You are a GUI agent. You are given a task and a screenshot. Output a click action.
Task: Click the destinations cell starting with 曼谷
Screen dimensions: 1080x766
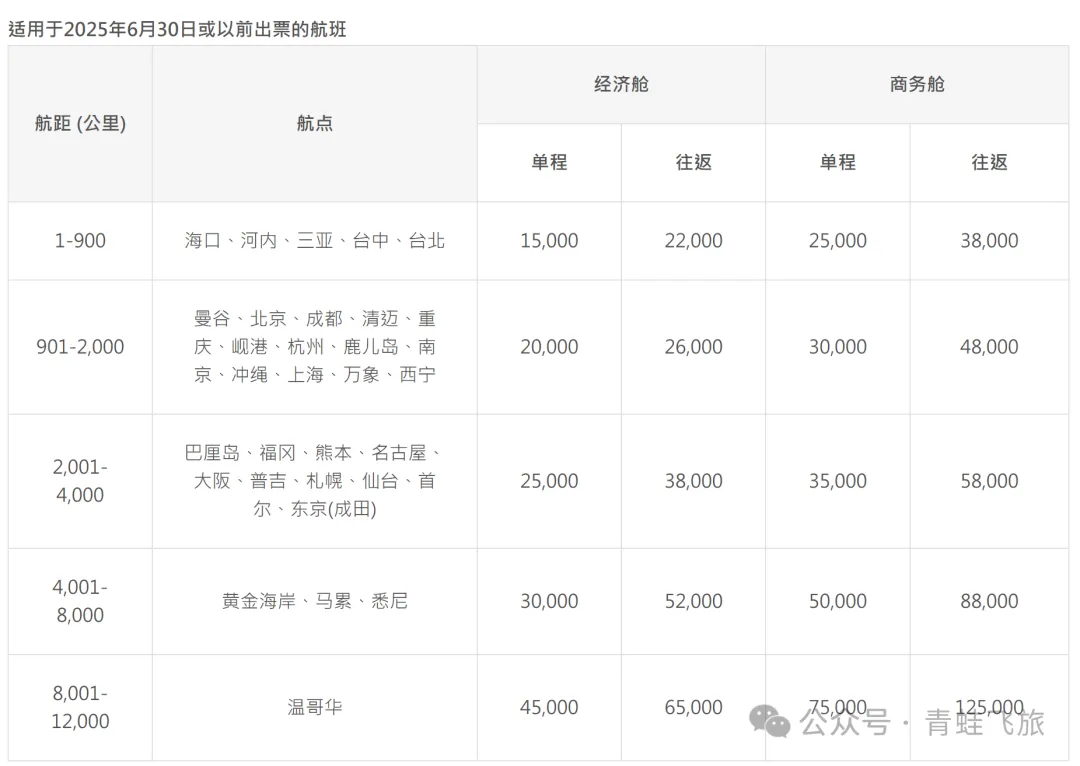click(314, 347)
